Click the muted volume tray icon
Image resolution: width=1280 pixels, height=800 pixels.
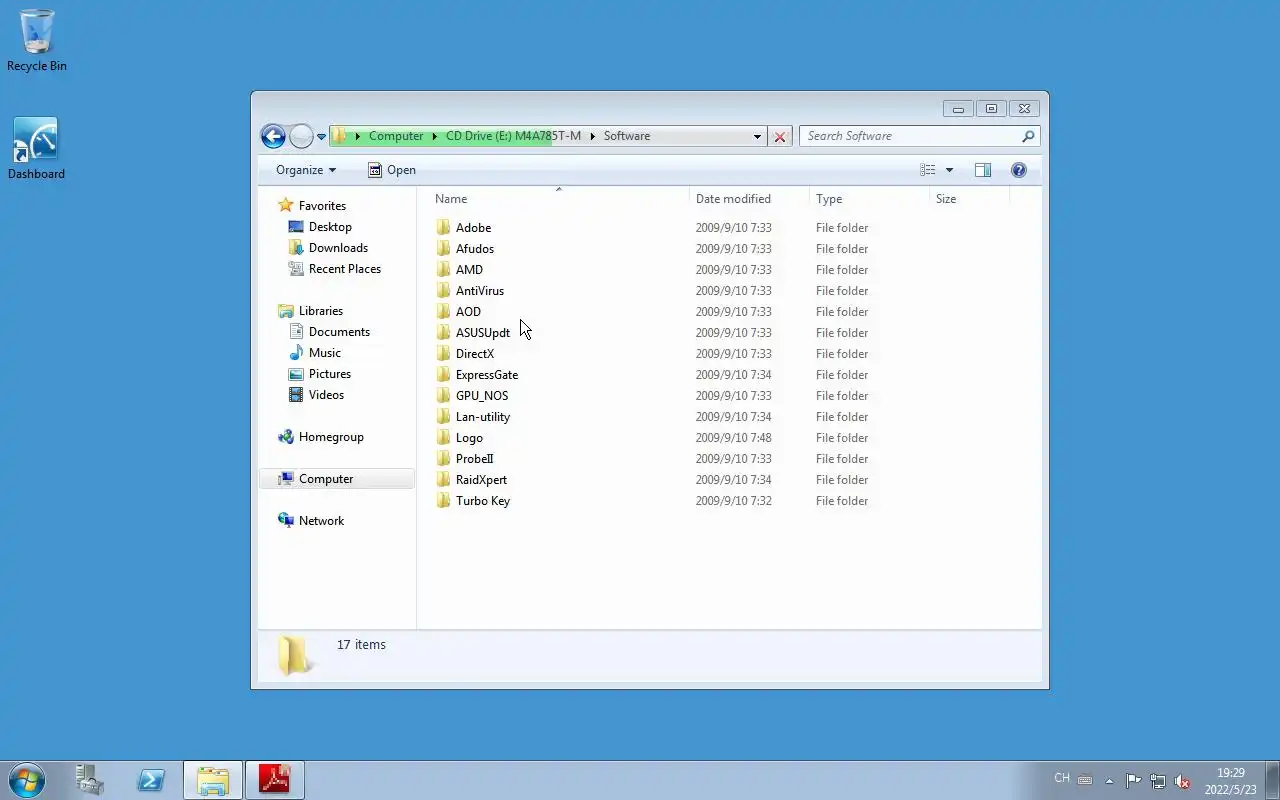[1182, 781]
